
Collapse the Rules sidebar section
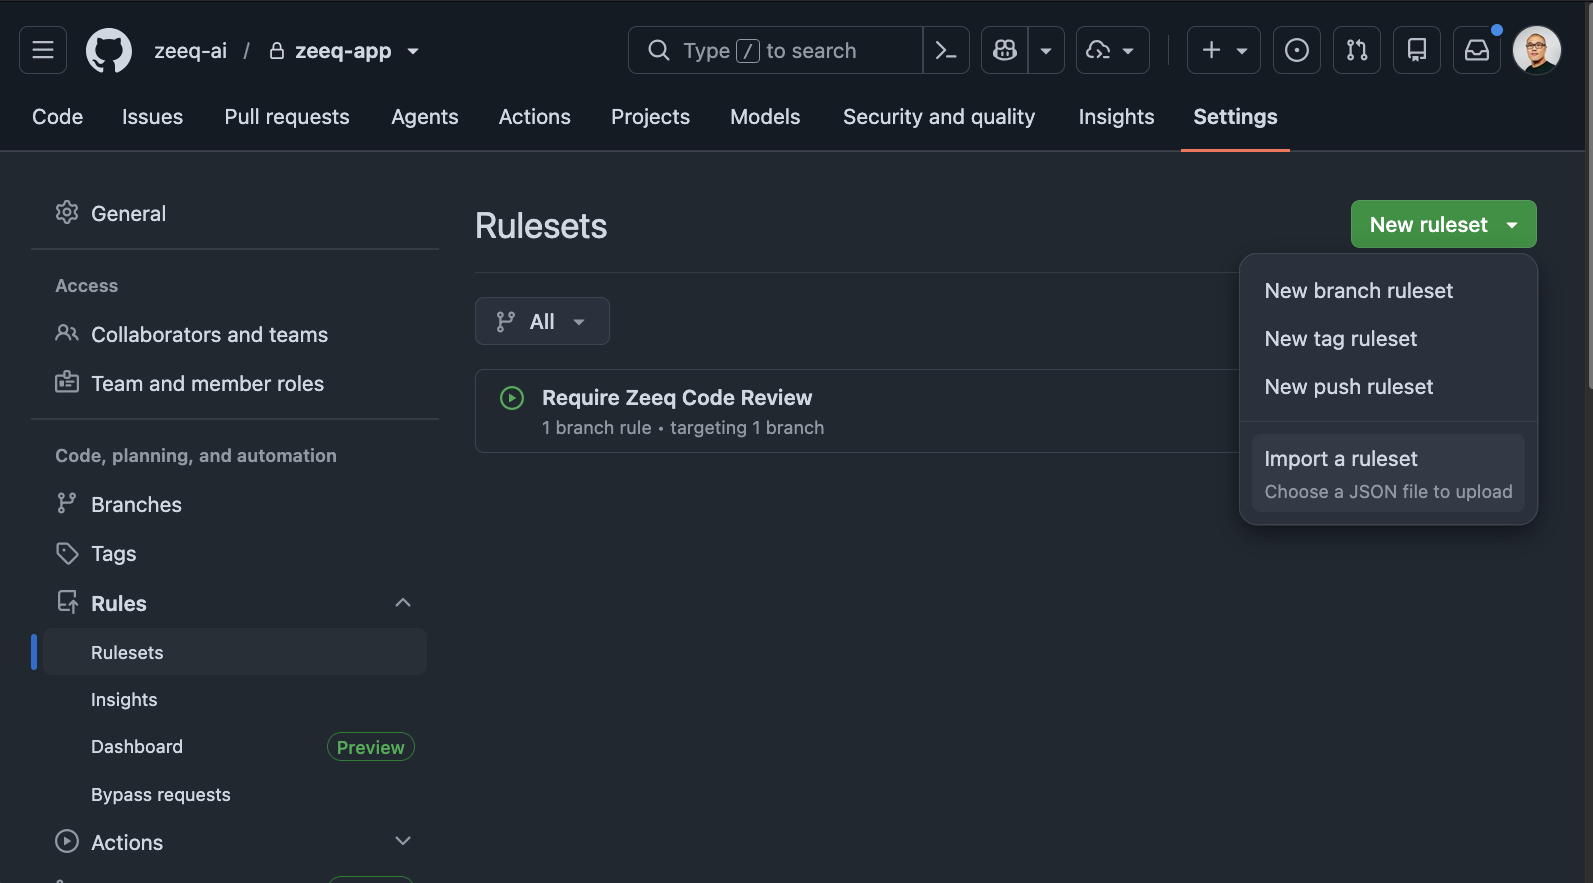point(403,603)
